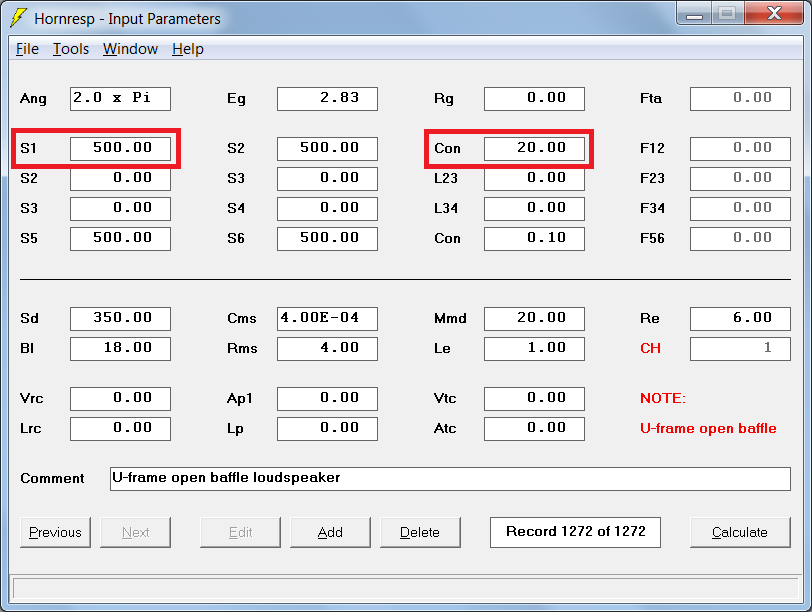Select the L34 input field
812x612 pixels.
(534, 209)
